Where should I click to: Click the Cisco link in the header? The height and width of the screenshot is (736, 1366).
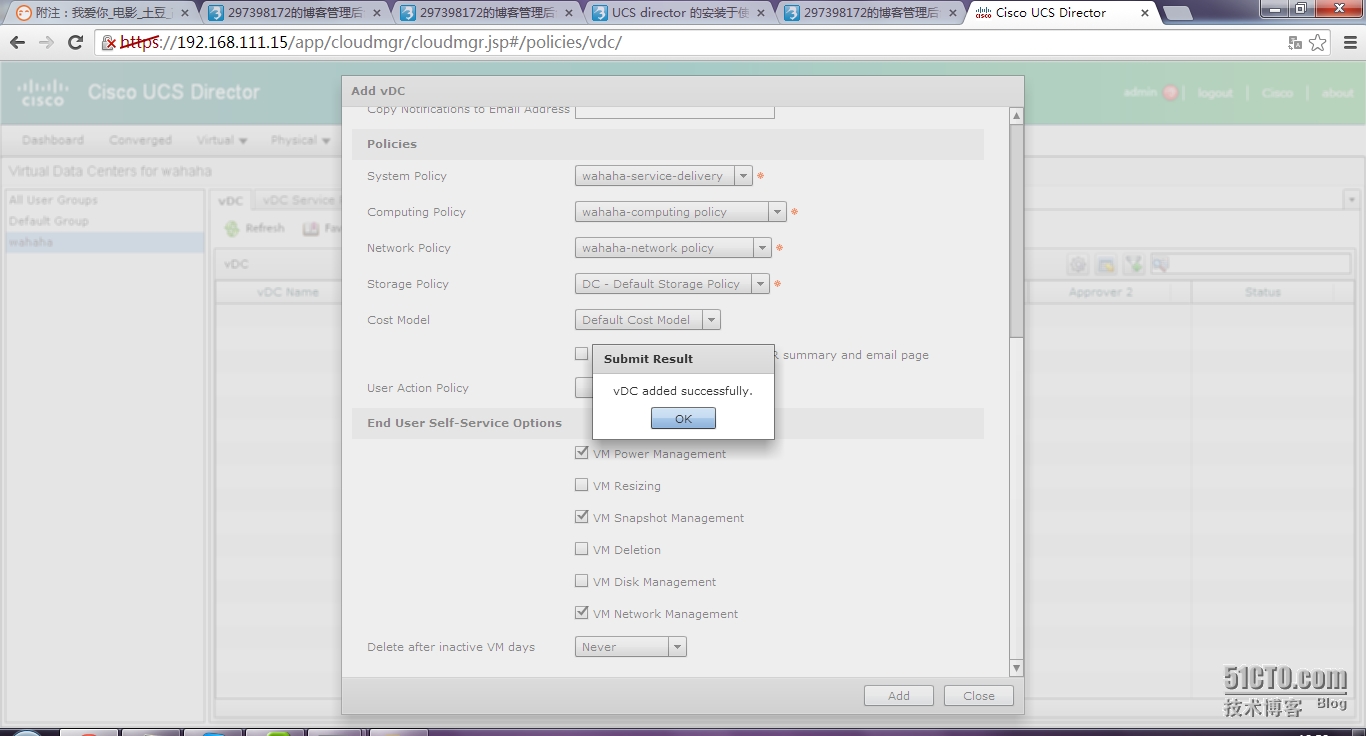(1277, 93)
